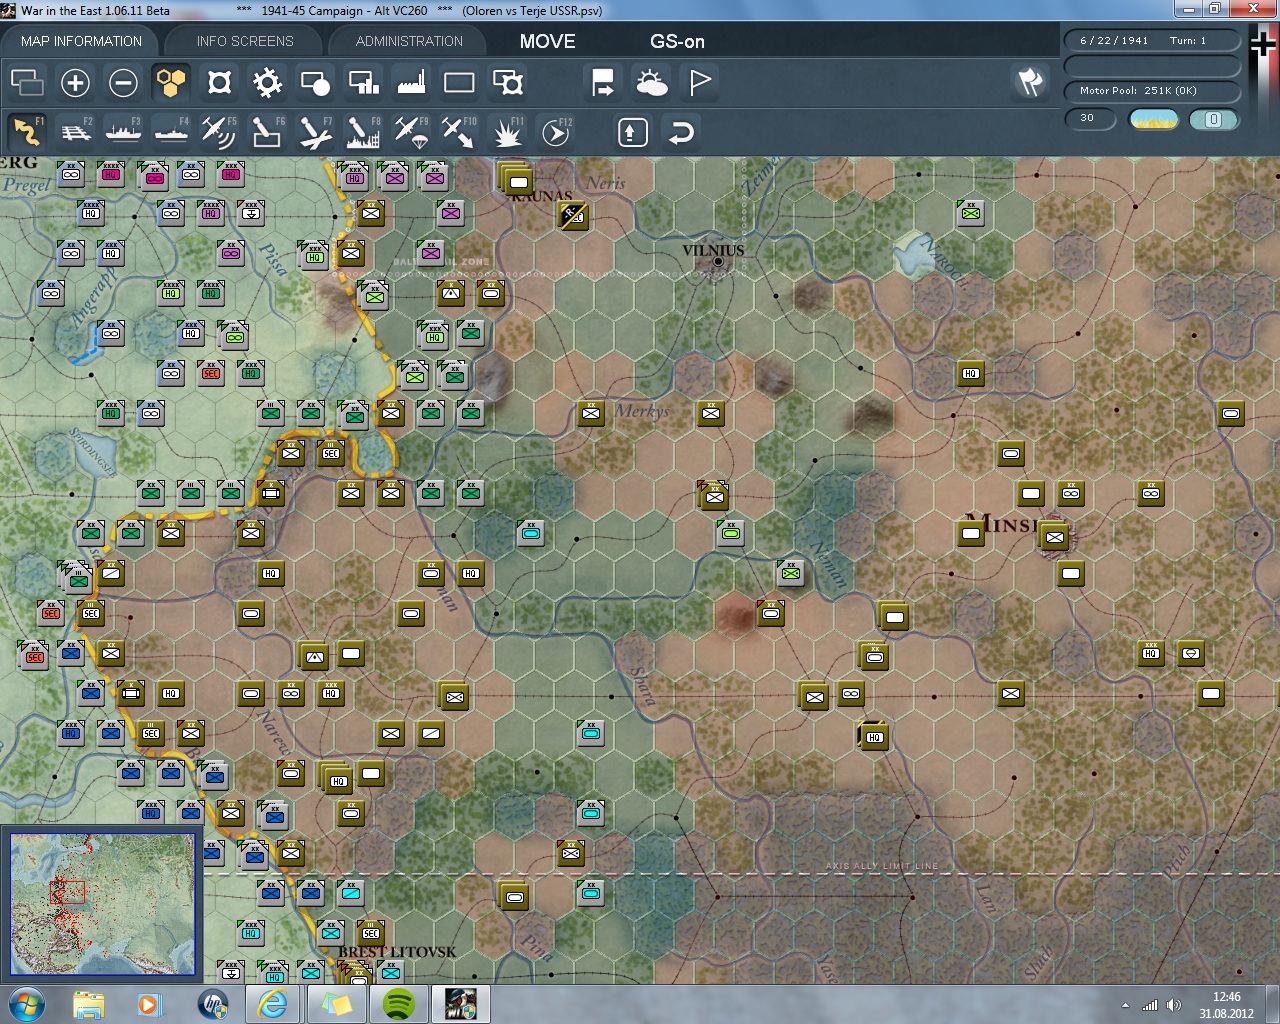Select the F4 amphibious transport mode icon
1280x1024 pixels.
(x=171, y=132)
